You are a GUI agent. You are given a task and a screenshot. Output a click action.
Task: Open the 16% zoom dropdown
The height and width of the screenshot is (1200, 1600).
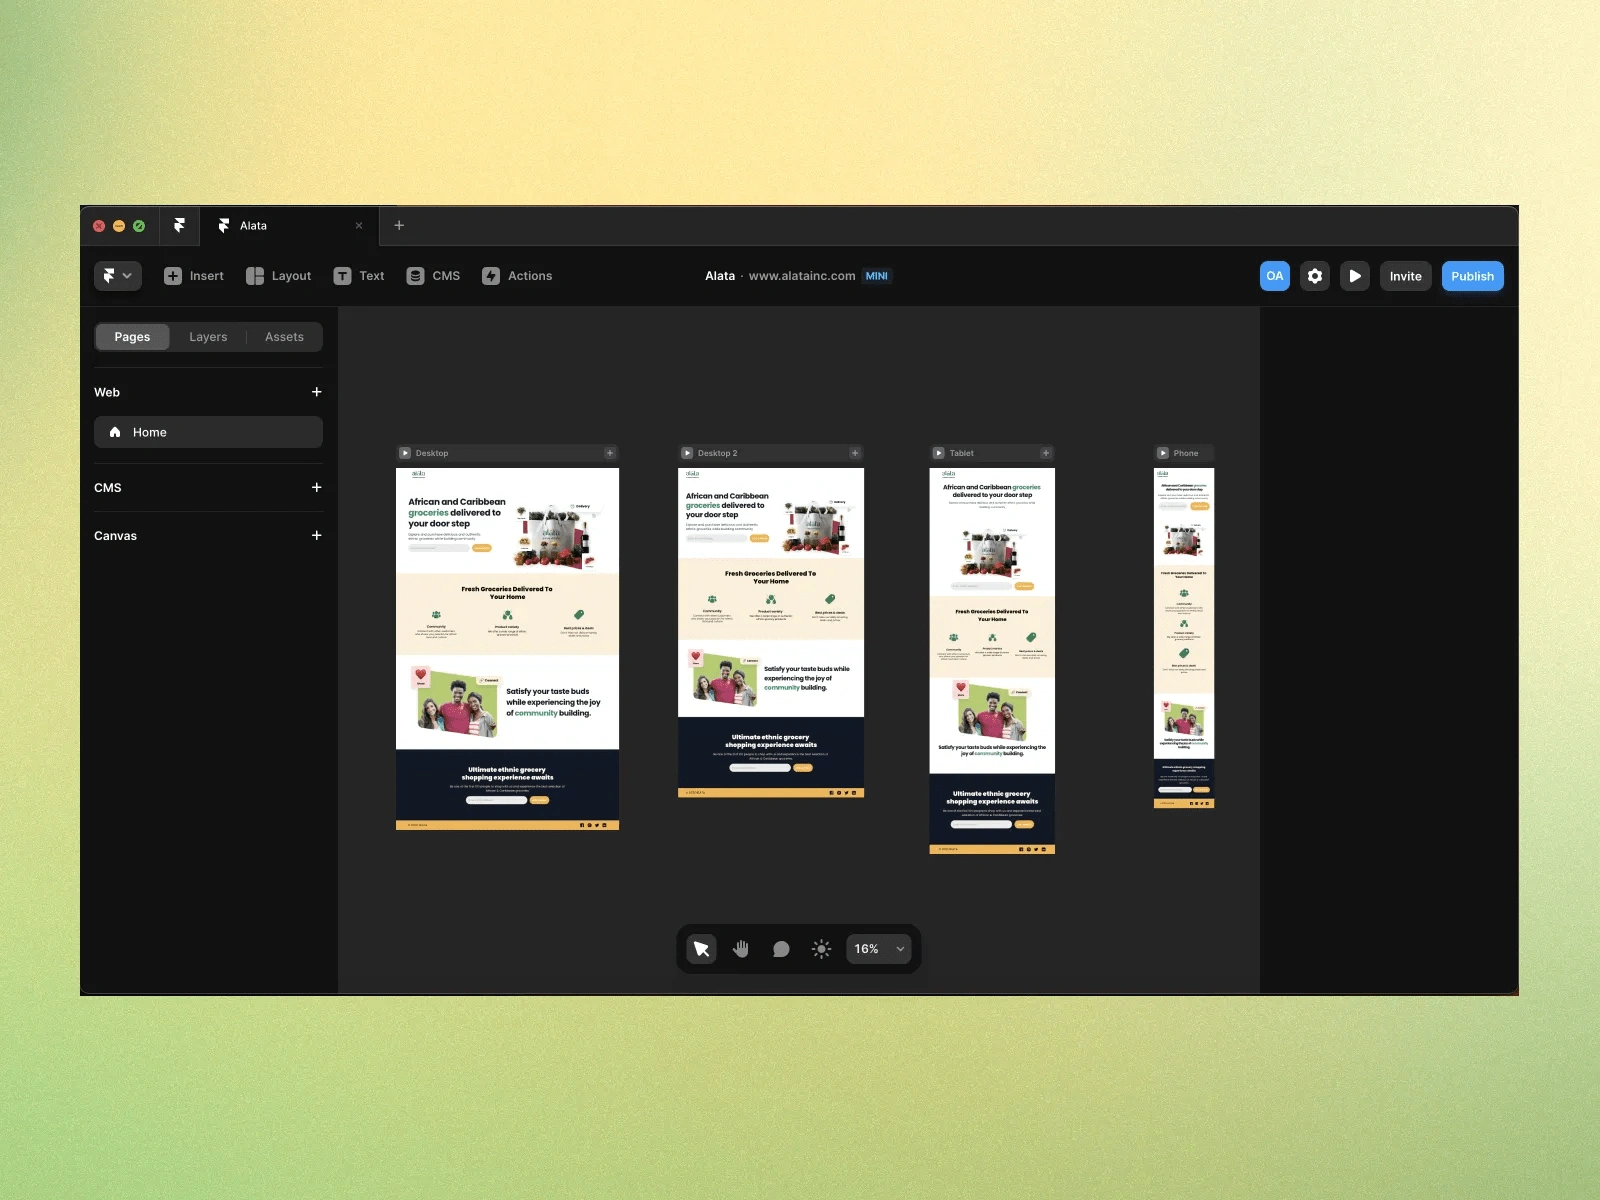point(879,949)
